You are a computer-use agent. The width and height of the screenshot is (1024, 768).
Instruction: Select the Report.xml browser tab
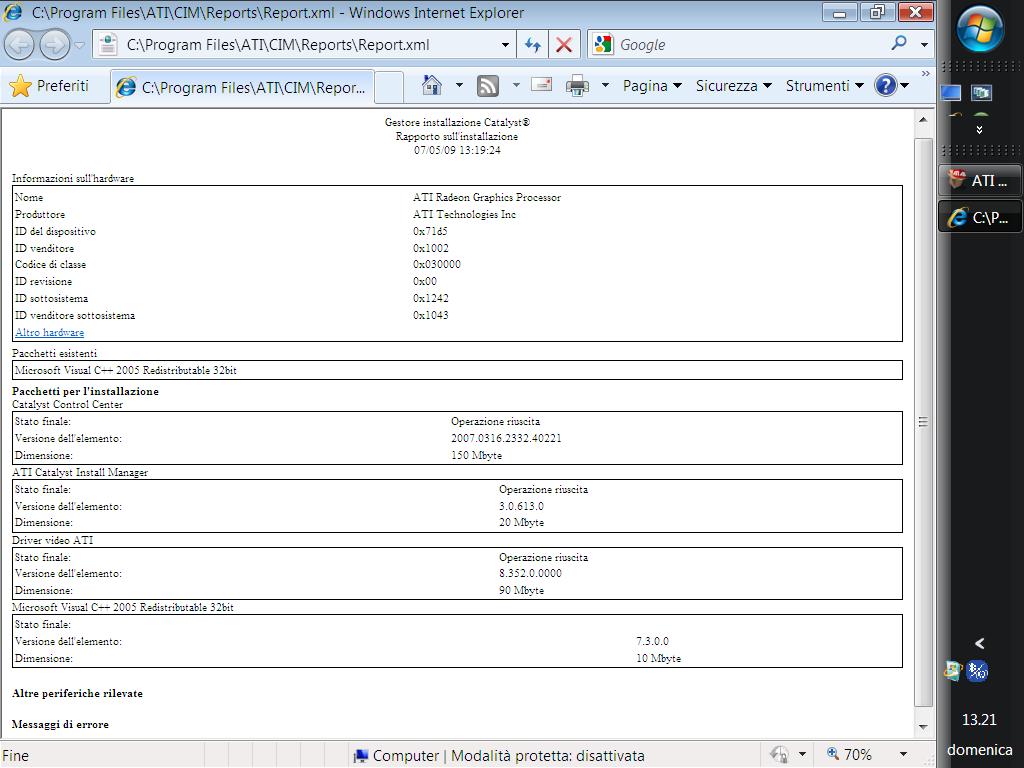[243, 87]
